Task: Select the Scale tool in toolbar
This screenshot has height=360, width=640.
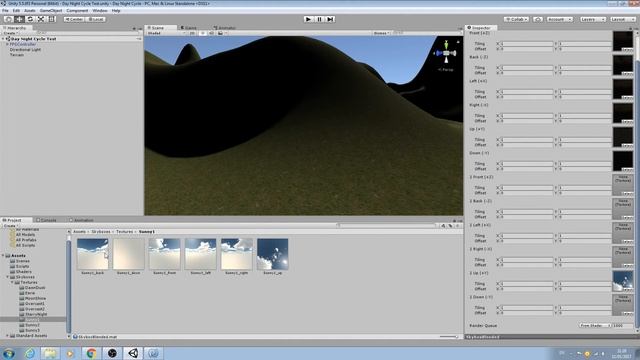Action: pyautogui.click(x=41, y=19)
